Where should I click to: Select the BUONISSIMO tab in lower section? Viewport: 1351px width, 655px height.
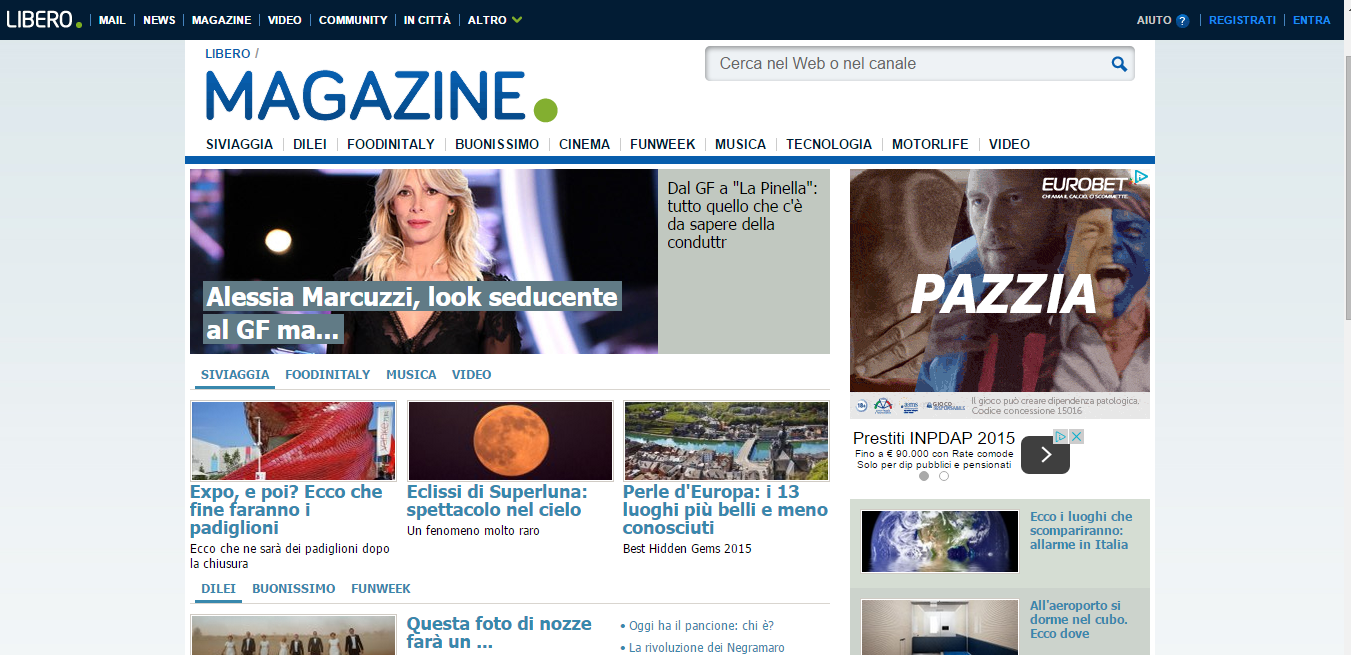point(293,589)
